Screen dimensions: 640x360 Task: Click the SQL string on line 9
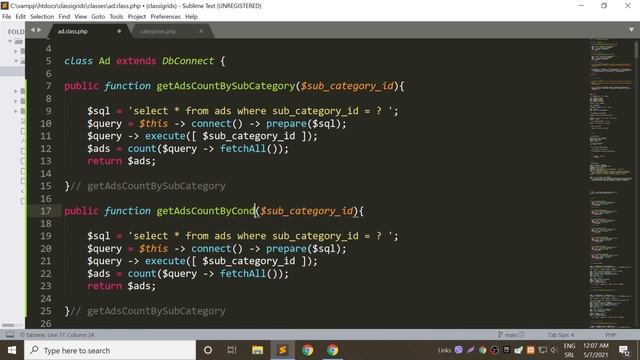pyautogui.click(x=260, y=111)
